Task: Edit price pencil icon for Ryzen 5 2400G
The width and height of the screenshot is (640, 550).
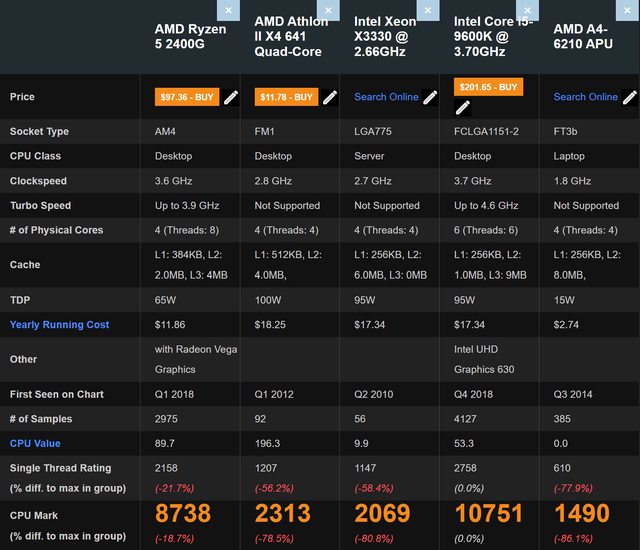Action: (231, 97)
